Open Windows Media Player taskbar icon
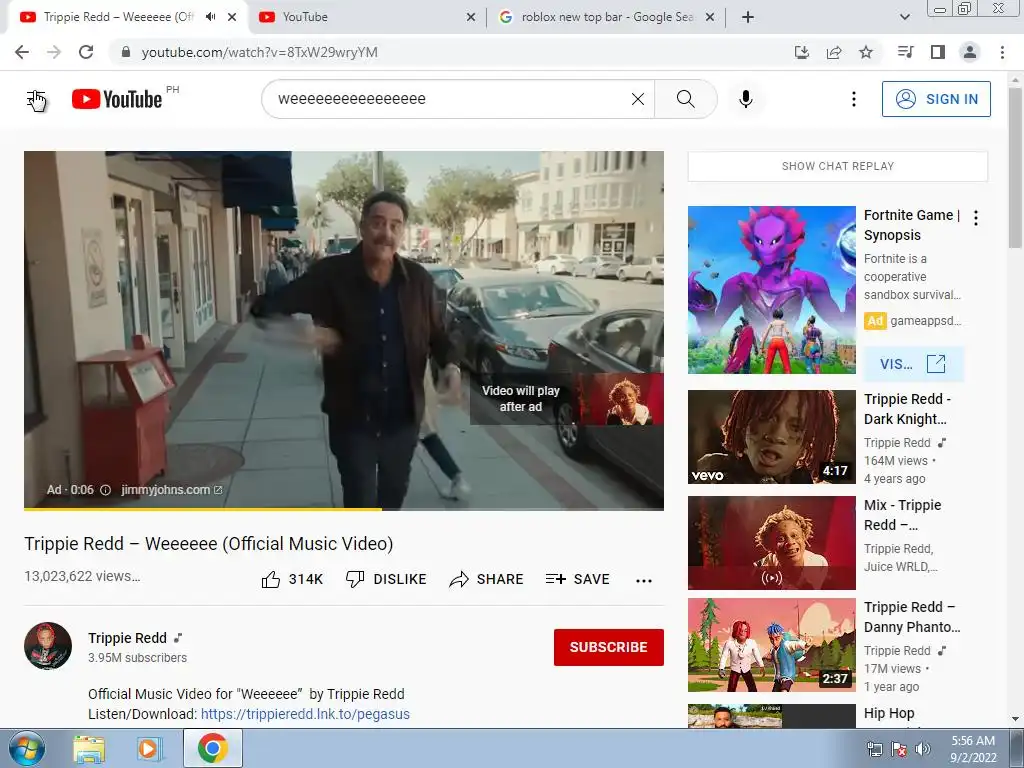1024x768 pixels. coord(148,749)
